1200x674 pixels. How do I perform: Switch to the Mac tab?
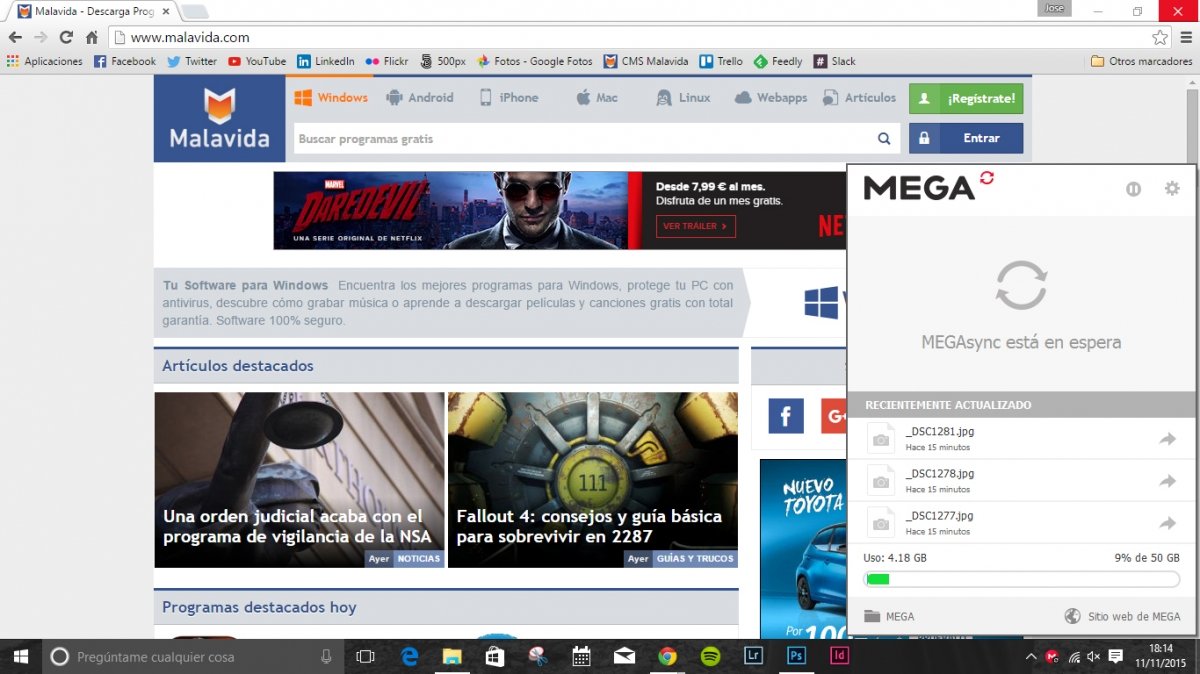pos(597,98)
